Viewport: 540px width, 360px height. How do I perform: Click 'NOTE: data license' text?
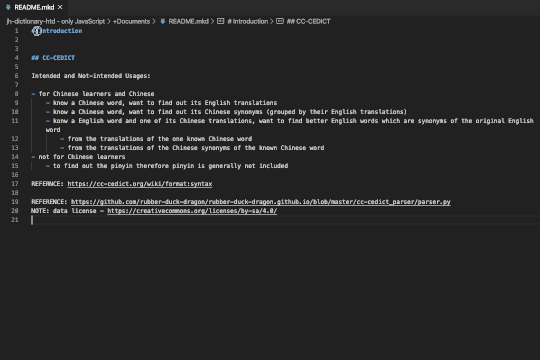[64, 210]
